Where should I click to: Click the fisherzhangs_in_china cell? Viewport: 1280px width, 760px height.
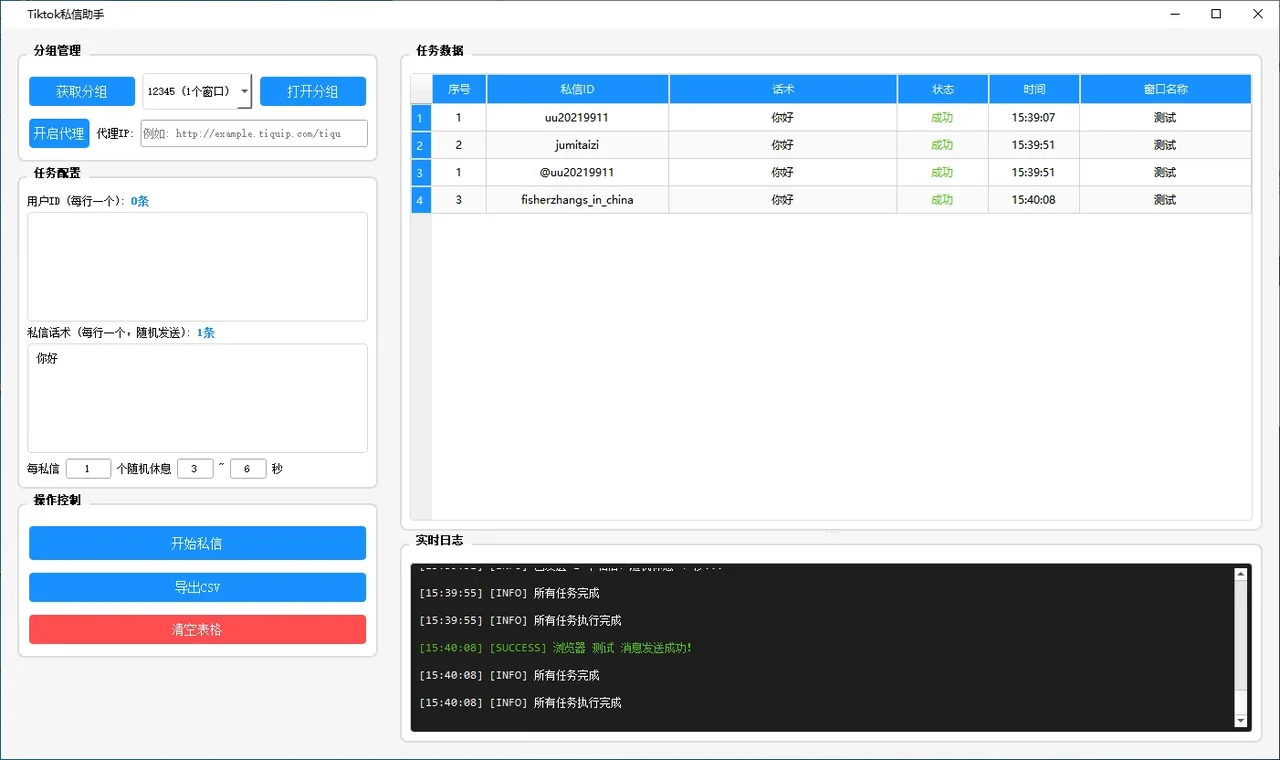577,200
